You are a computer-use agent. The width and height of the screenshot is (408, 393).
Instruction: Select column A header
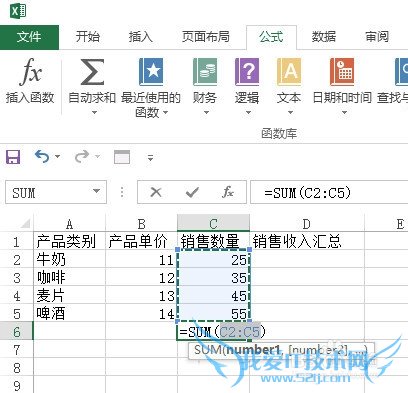point(69,223)
